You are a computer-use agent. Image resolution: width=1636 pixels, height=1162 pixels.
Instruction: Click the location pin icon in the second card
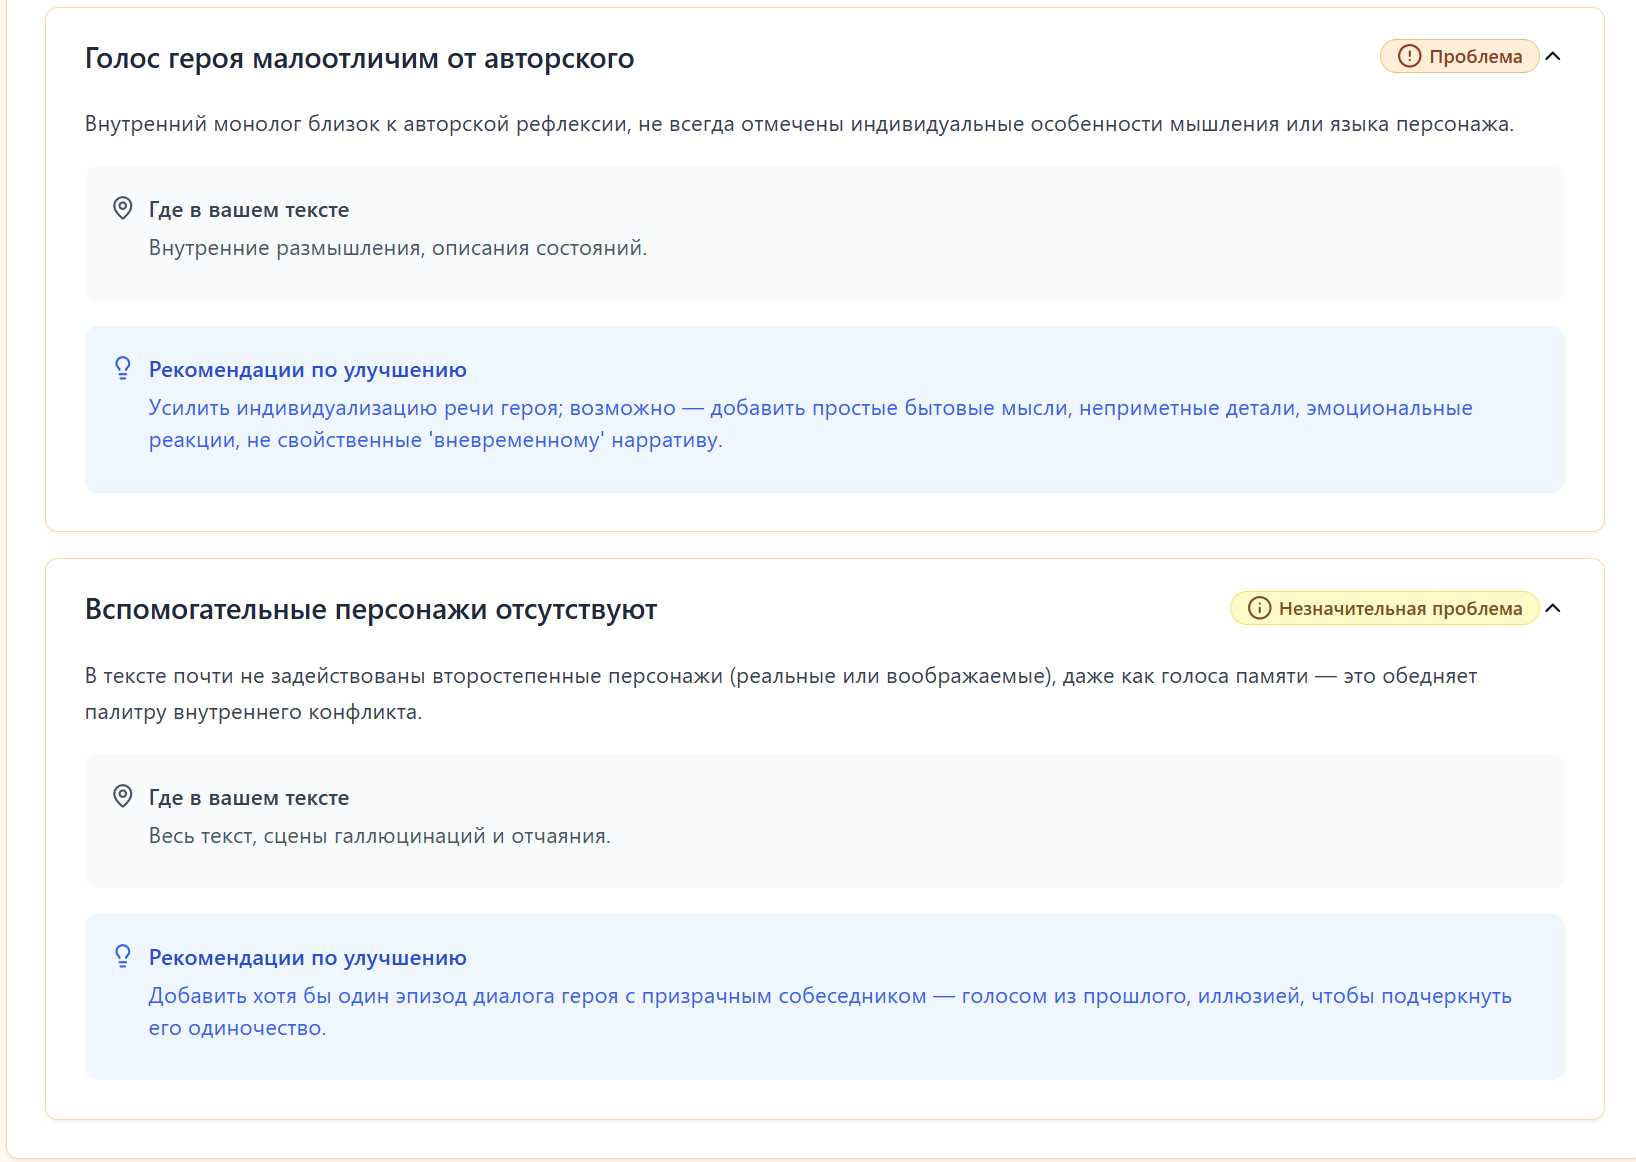[123, 796]
